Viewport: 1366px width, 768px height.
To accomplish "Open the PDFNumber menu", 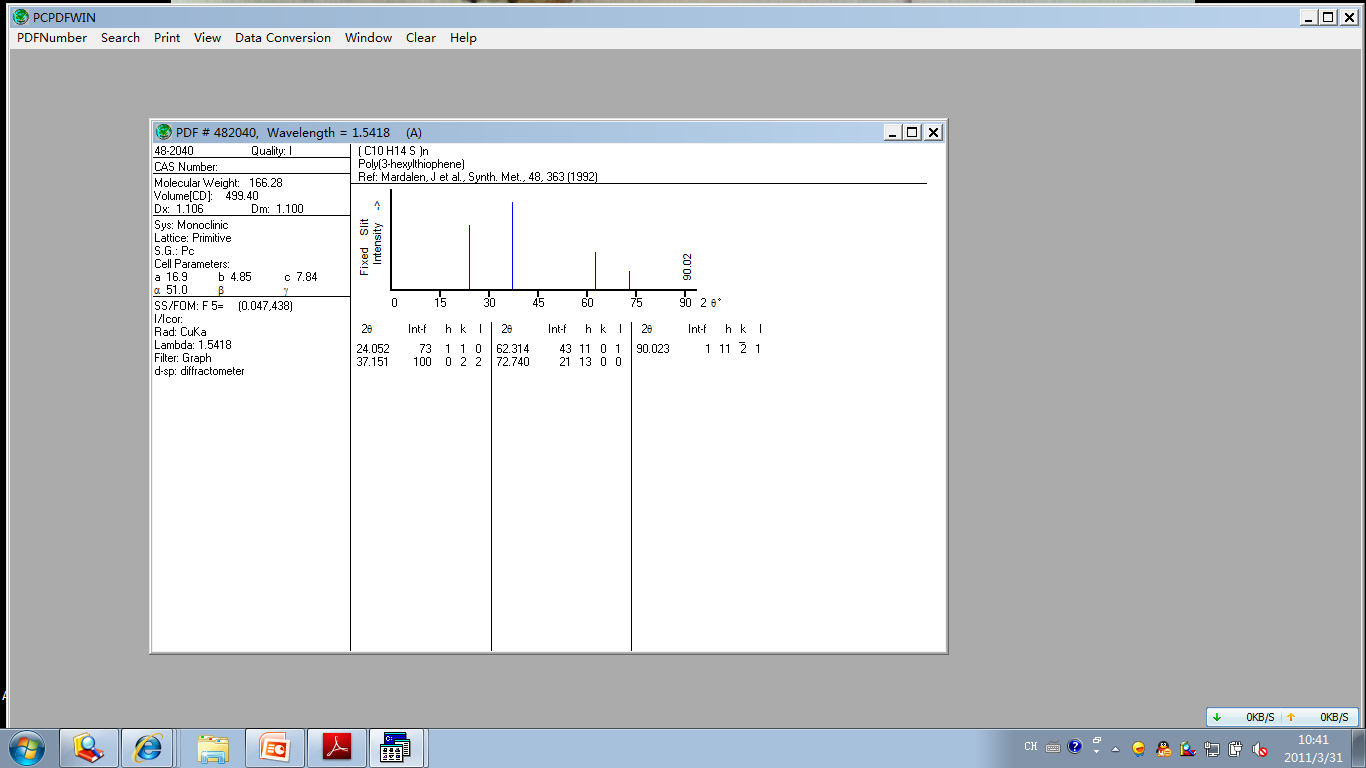I will (x=52, y=38).
